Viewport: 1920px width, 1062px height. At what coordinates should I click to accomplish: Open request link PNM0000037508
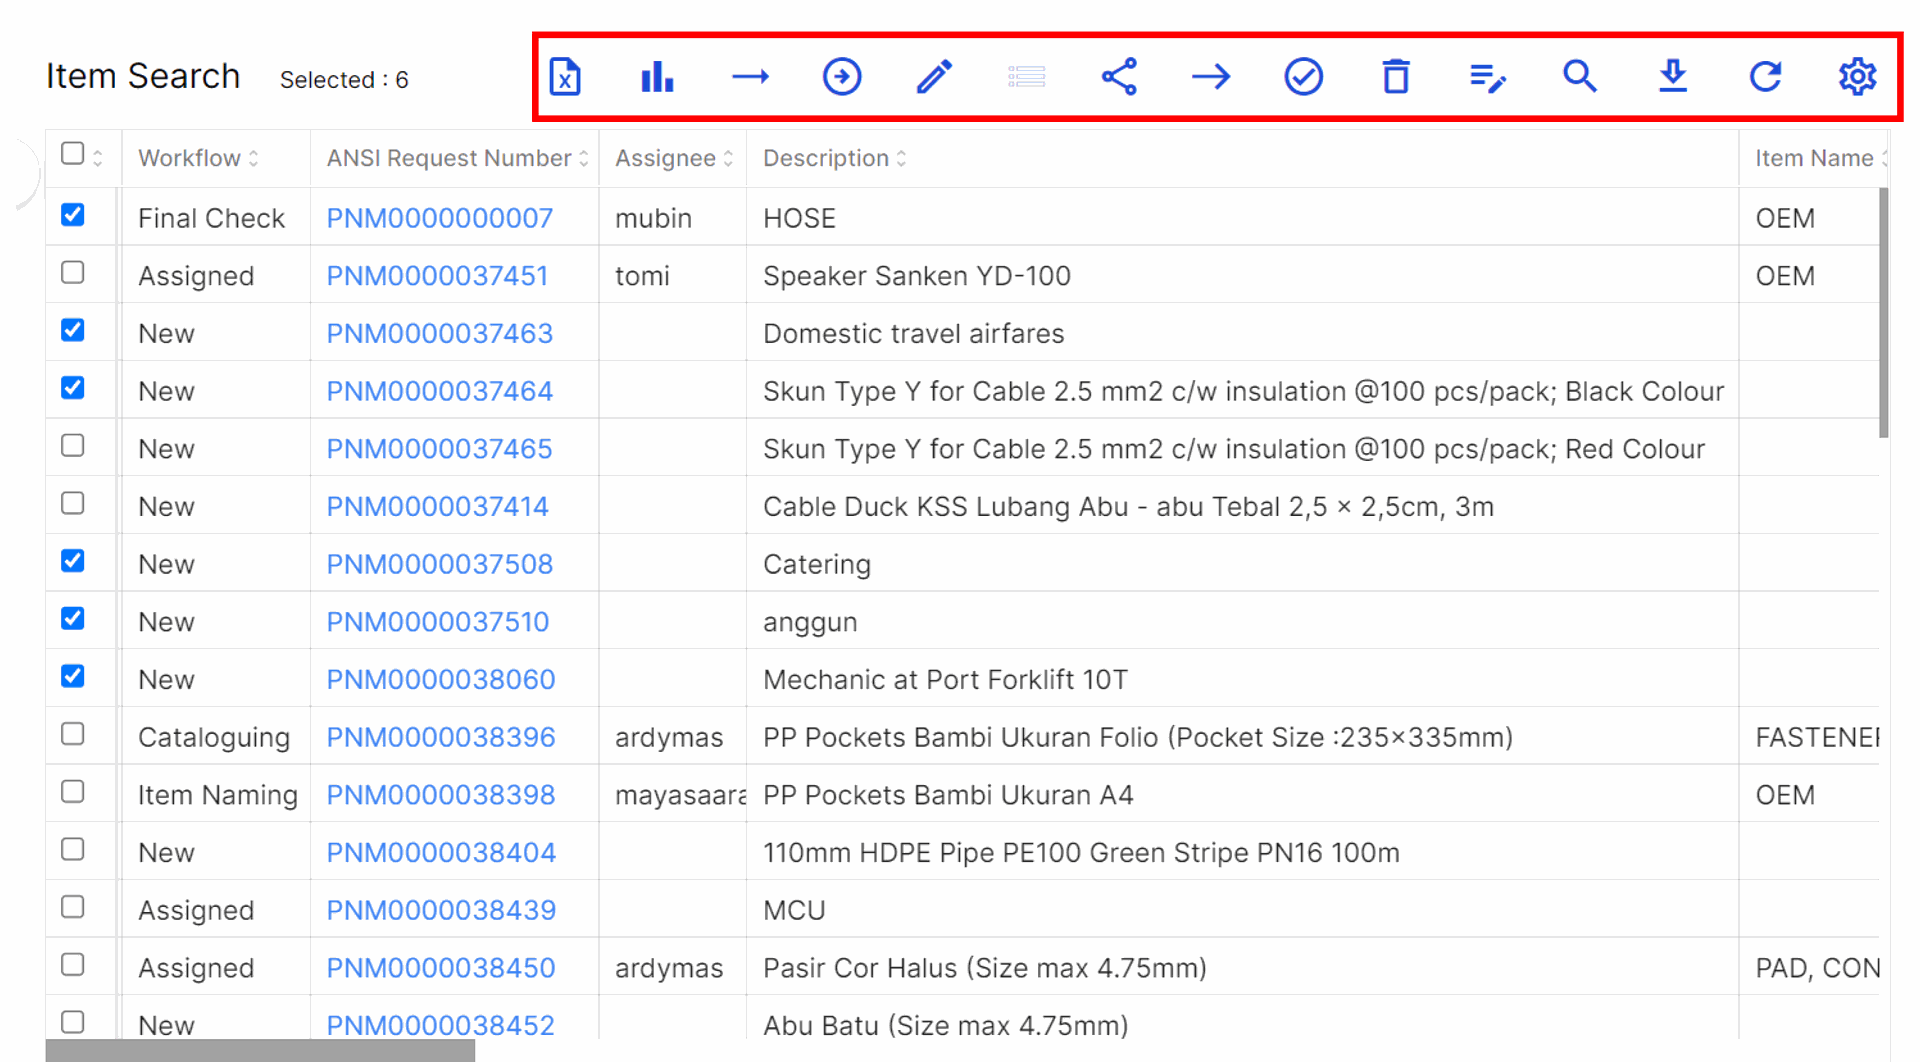tap(439, 564)
